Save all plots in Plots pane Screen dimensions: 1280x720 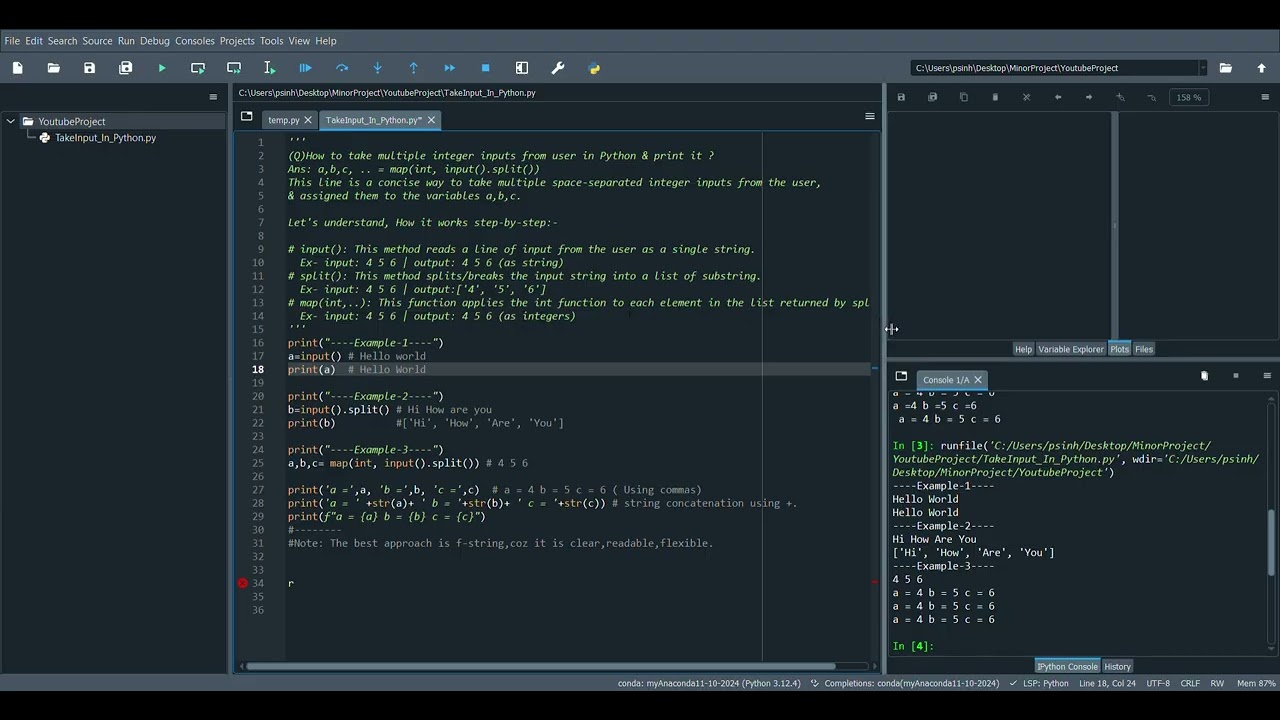933,97
